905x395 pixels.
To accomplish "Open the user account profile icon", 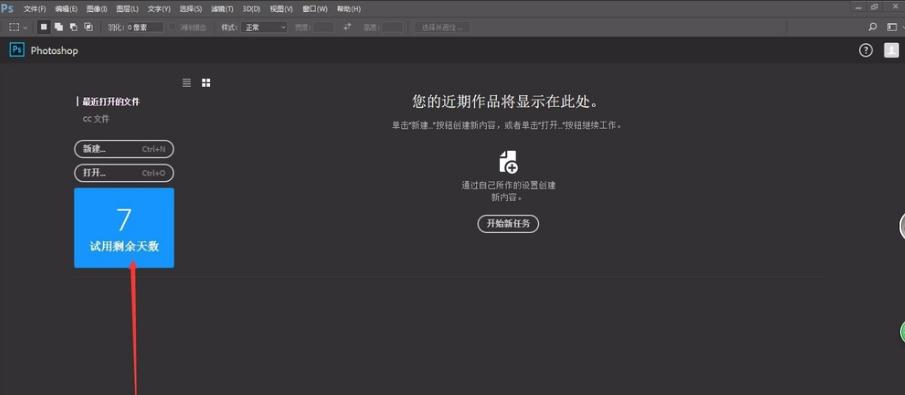I will pos(891,50).
